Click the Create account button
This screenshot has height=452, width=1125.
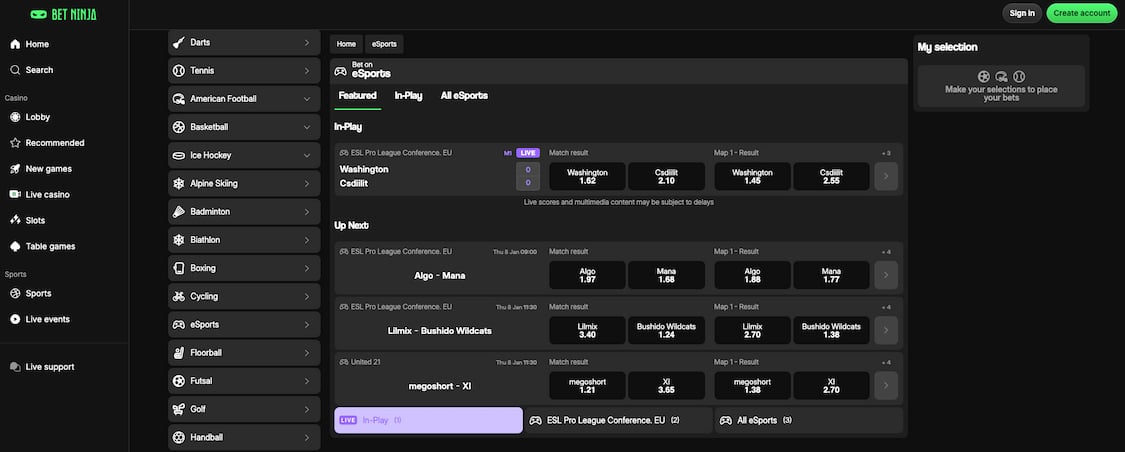[1082, 13]
